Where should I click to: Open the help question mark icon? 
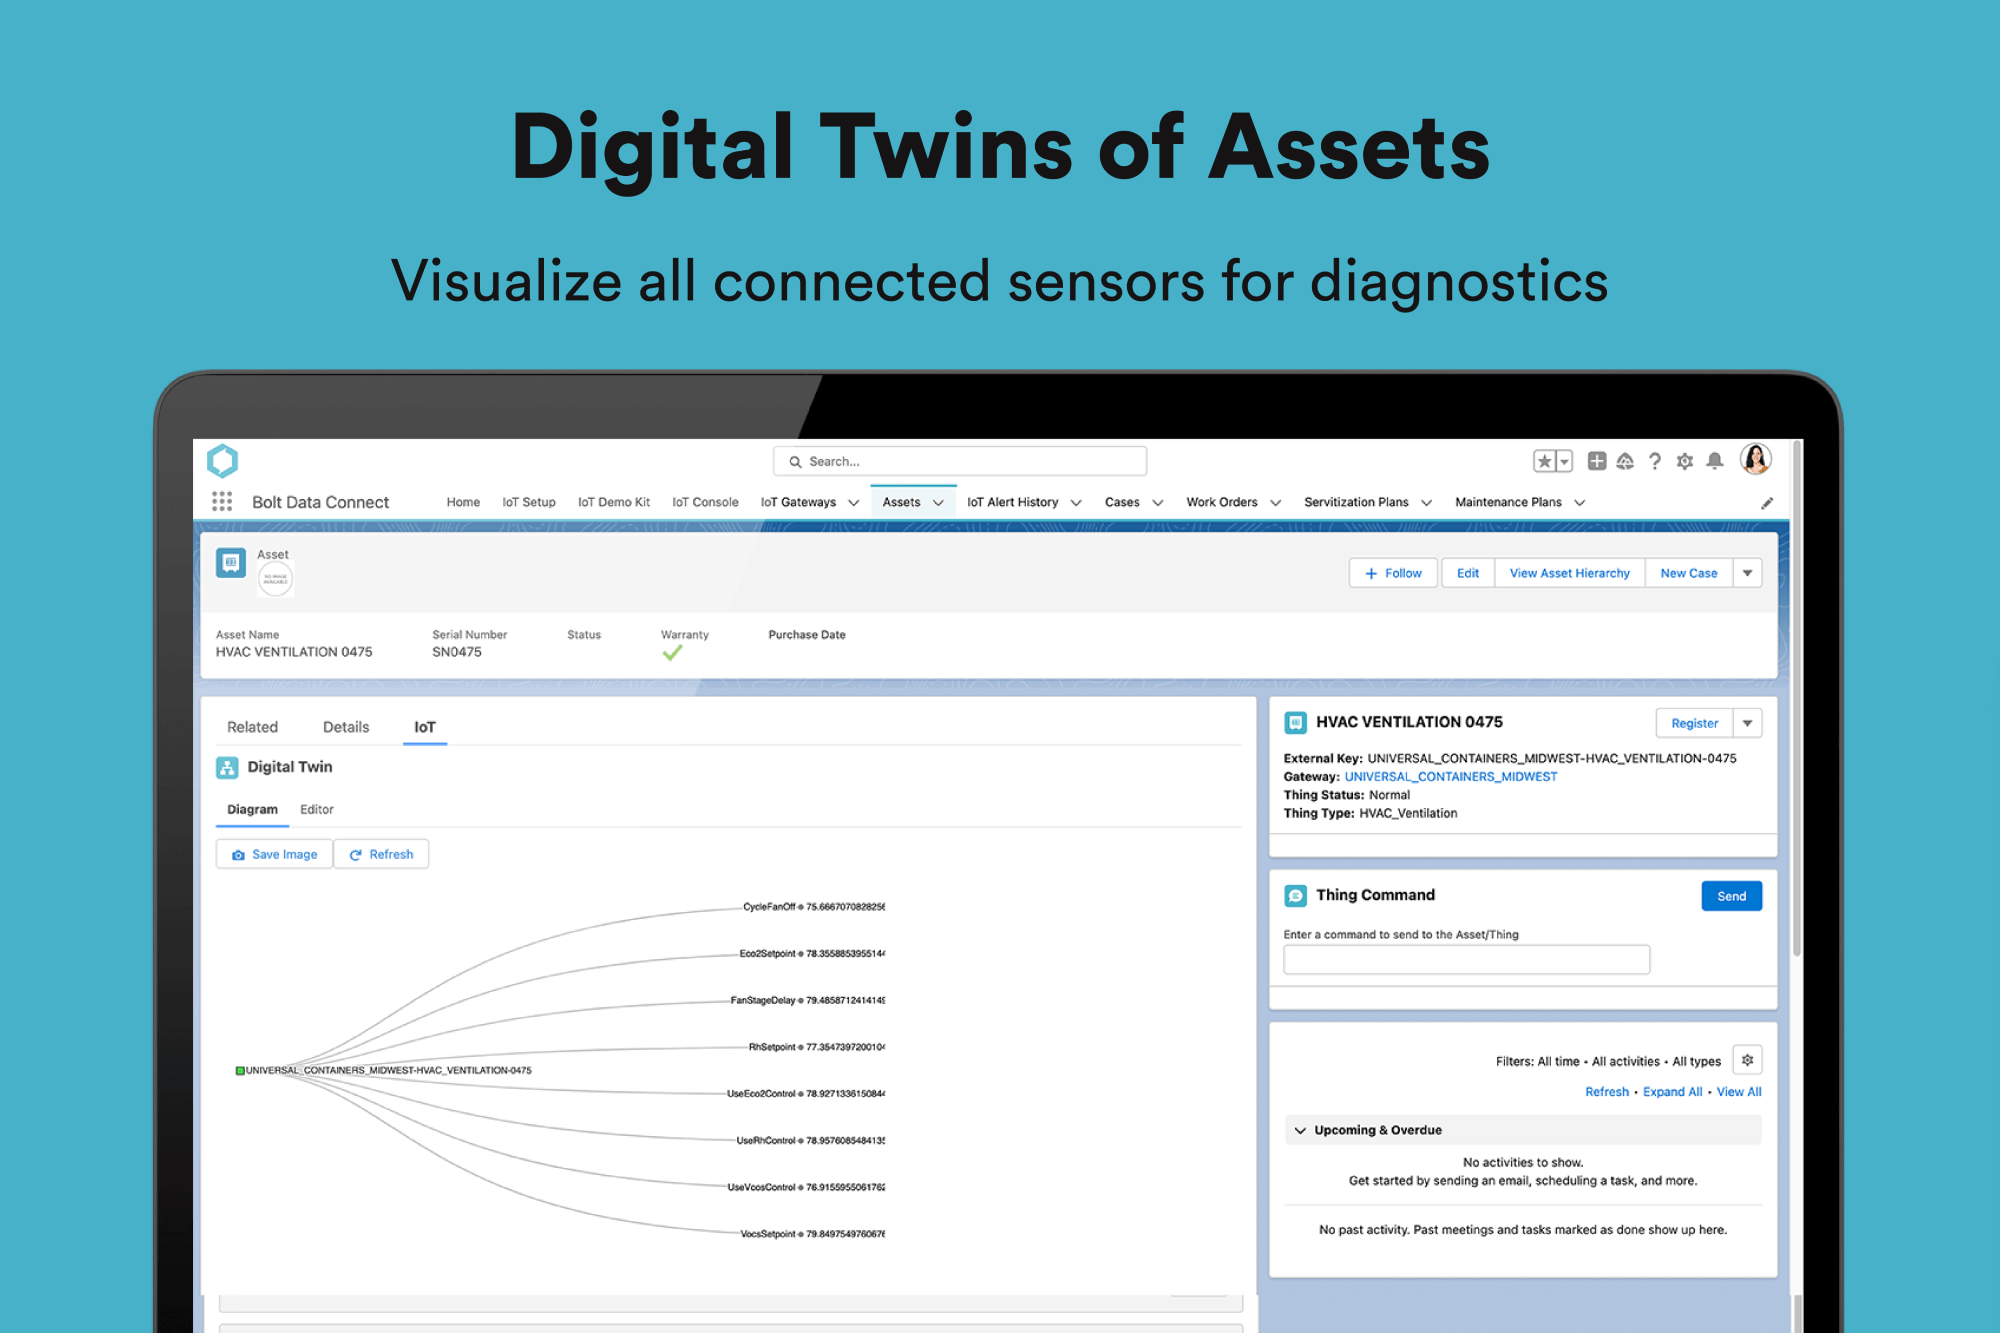coord(1655,461)
